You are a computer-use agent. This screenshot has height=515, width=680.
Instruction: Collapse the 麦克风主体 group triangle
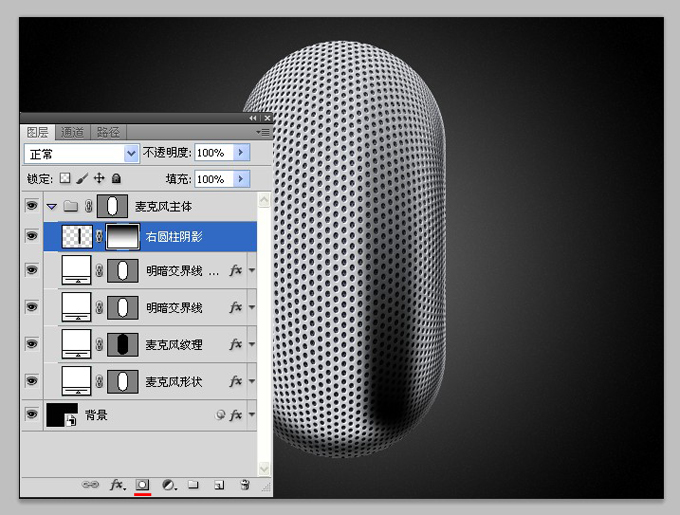point(52,207)
